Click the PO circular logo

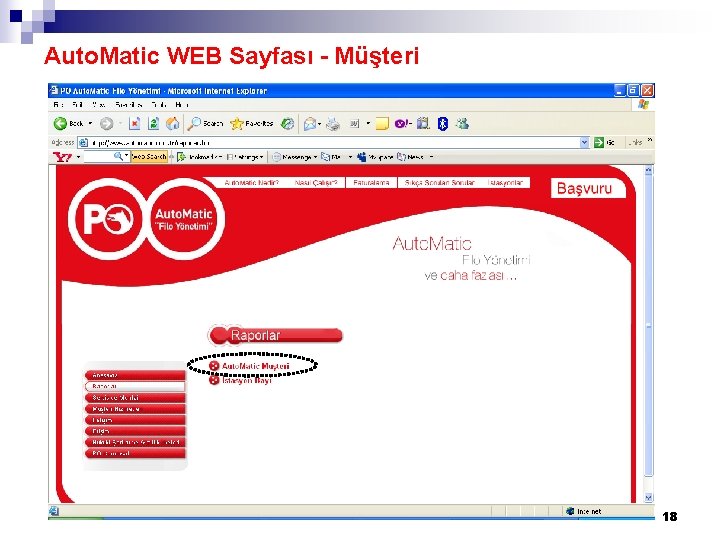[108, 219]
